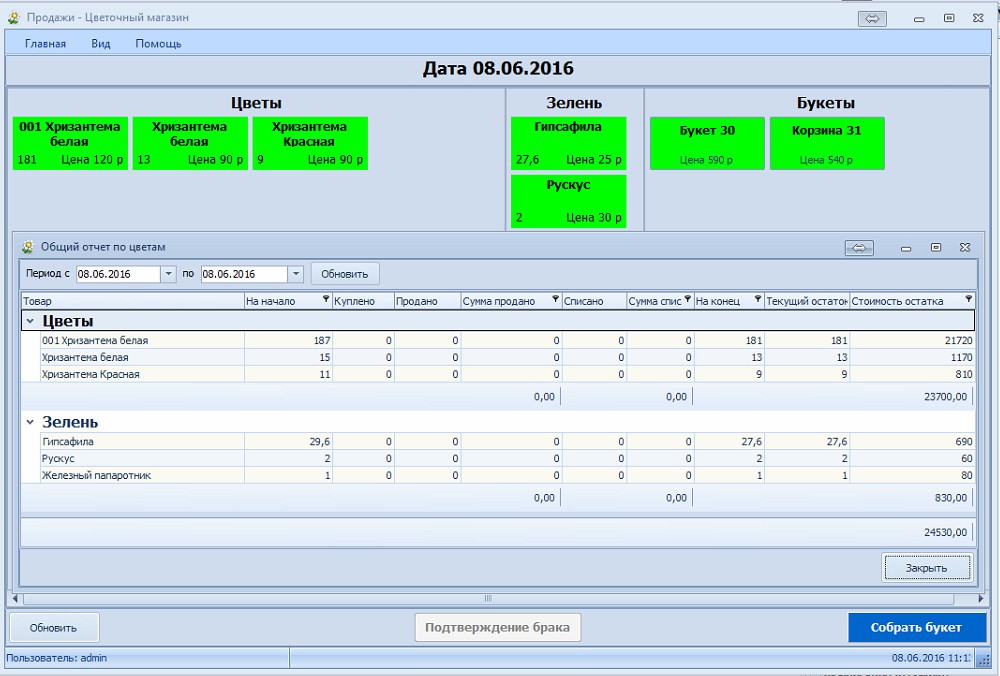Sort by the Продано column header

click(x=427, y=301)
